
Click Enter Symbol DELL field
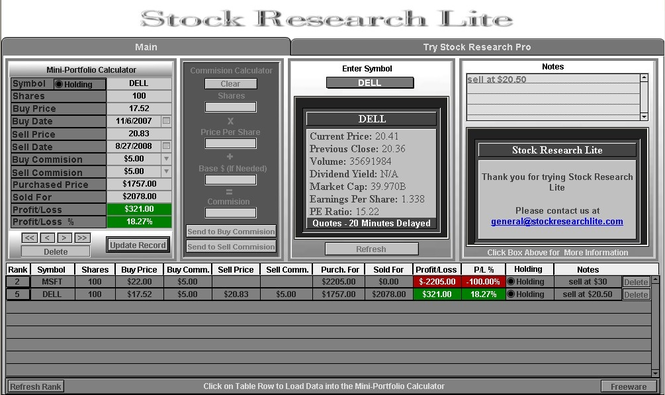(x=369, y=83)
